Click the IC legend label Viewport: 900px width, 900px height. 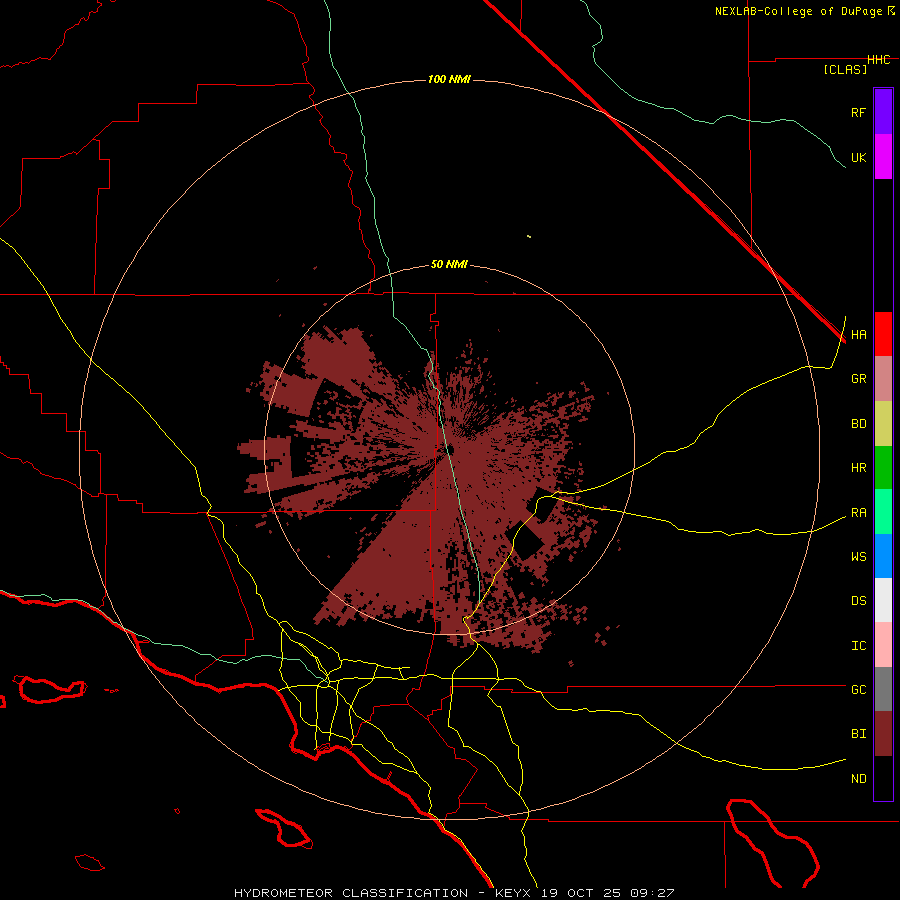858,646
